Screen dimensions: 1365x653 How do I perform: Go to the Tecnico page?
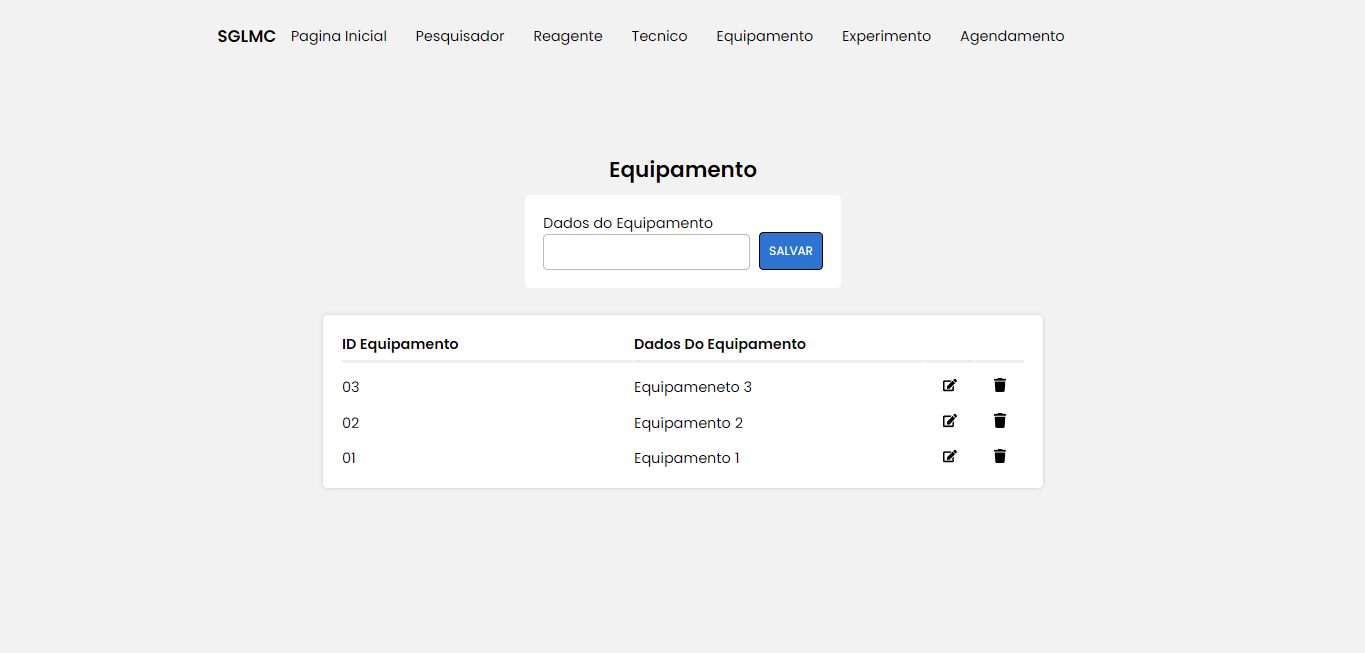point(659,36)
